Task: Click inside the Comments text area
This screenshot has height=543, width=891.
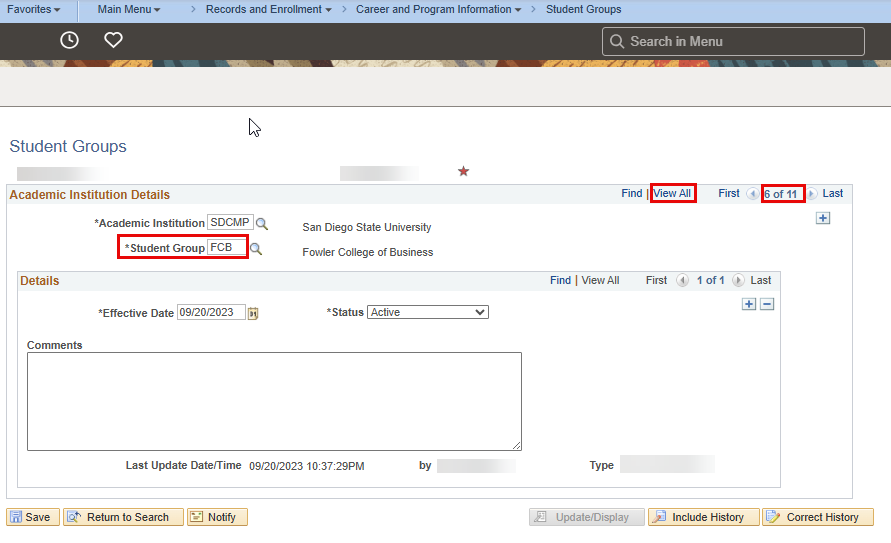Action: pos(274,402)
